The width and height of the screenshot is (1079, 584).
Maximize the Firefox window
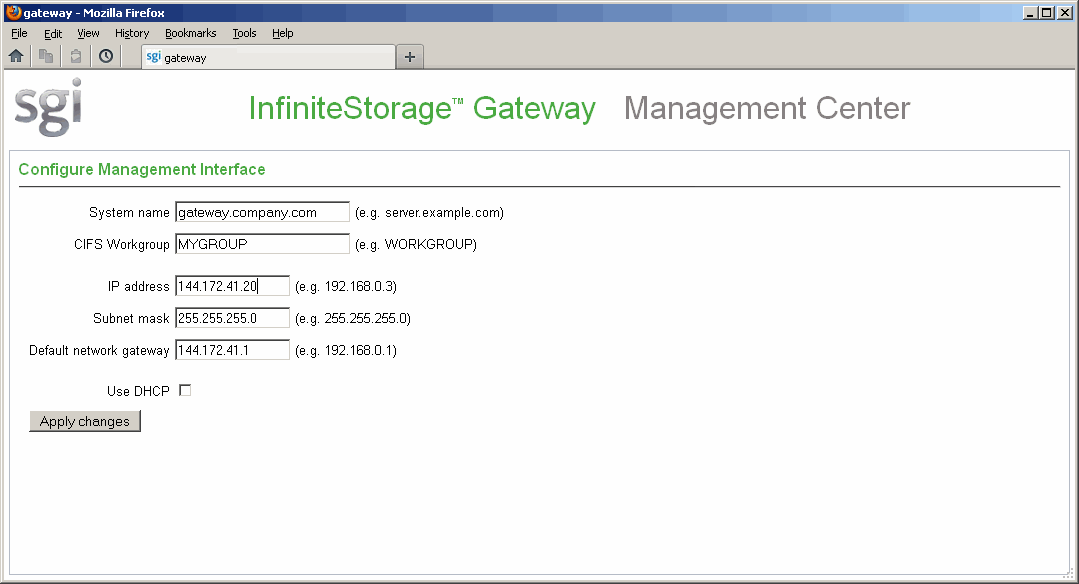(x=1047, y=12)
